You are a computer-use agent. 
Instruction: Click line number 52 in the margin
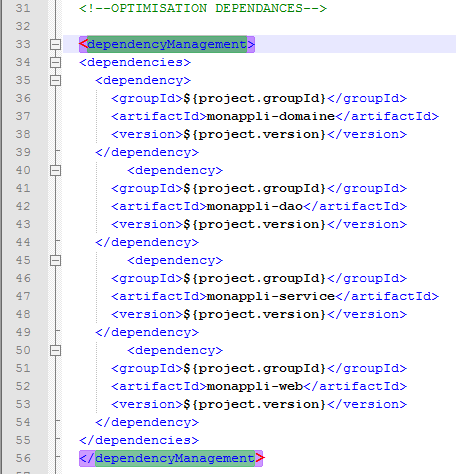click(23, 386)
